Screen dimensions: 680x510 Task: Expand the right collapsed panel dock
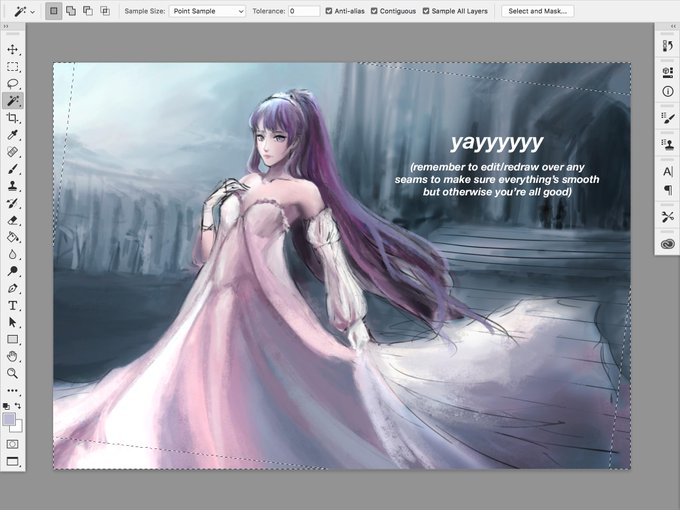pos(673,26)
